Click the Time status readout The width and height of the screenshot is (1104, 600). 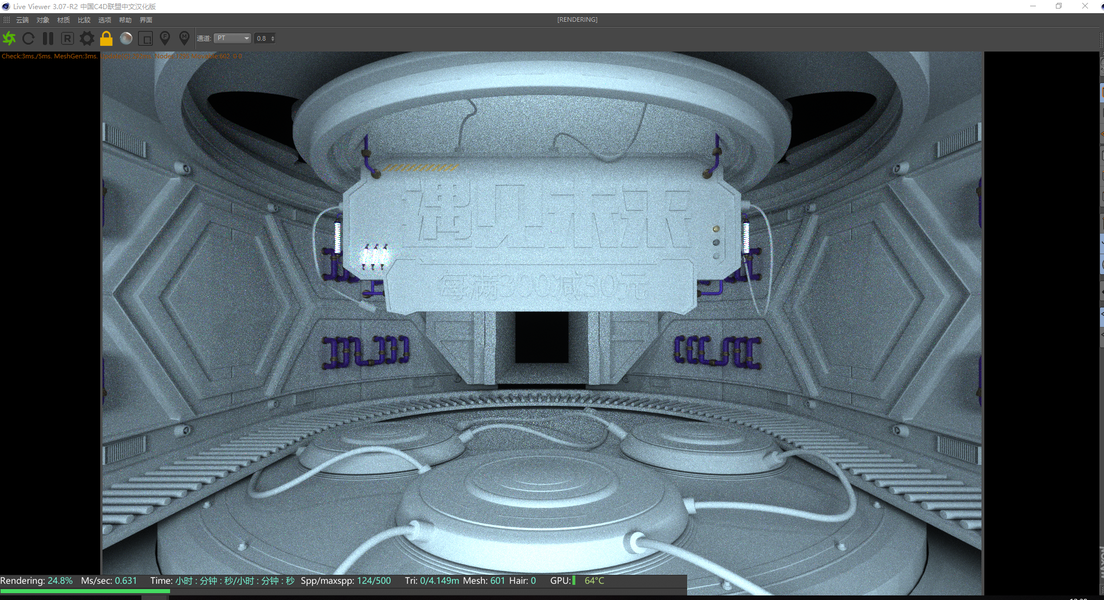click(x=222, y=581)
